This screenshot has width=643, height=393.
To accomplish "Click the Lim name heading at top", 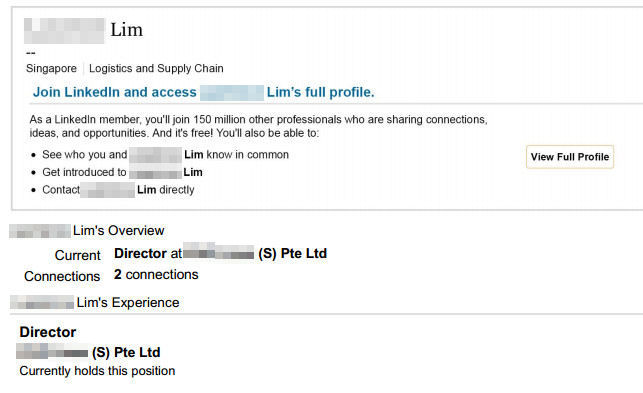I will [x=127, y=30].
